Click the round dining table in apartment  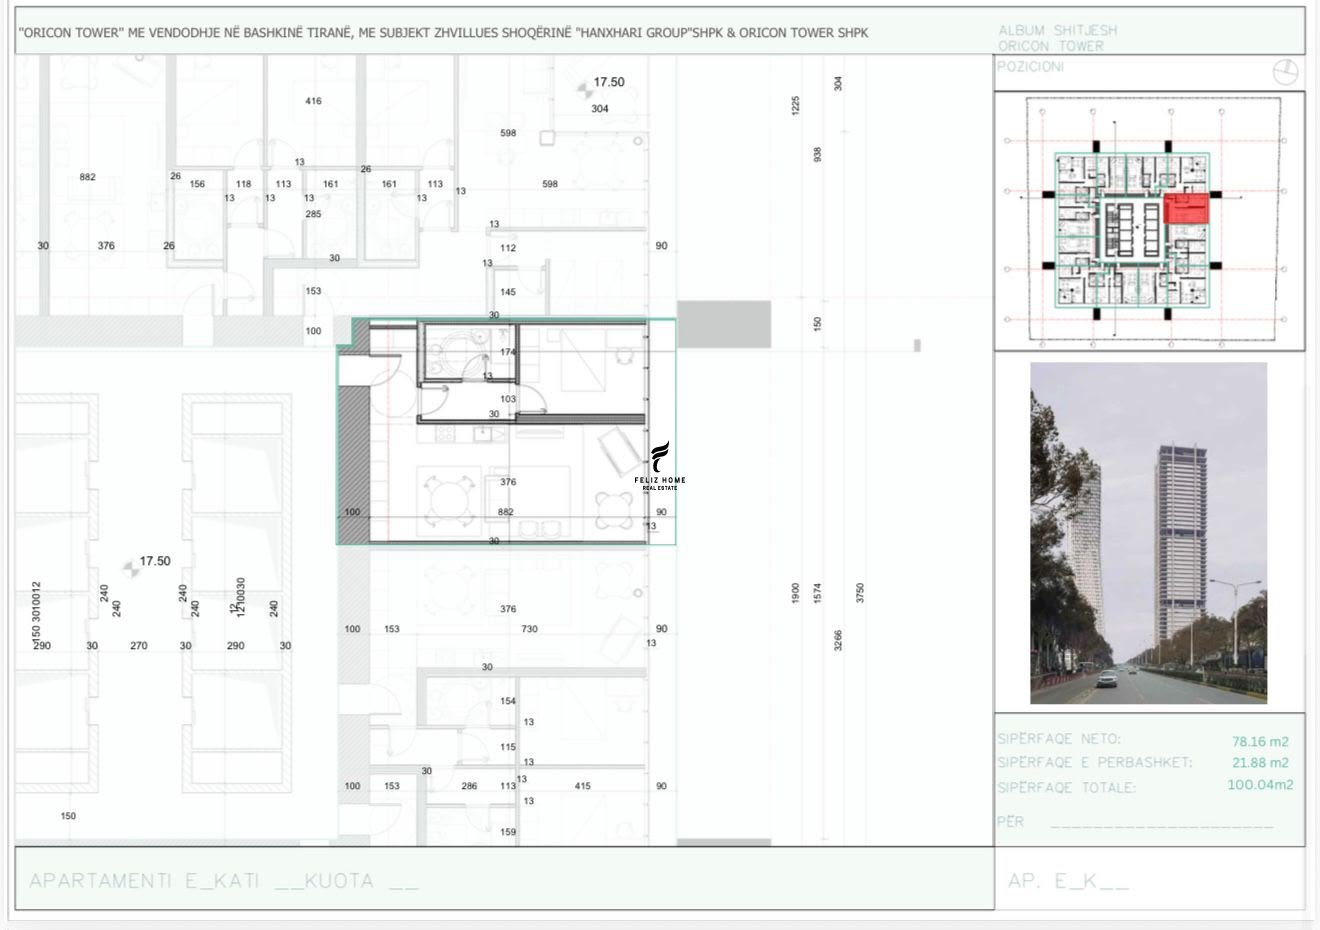coord(448,497)
